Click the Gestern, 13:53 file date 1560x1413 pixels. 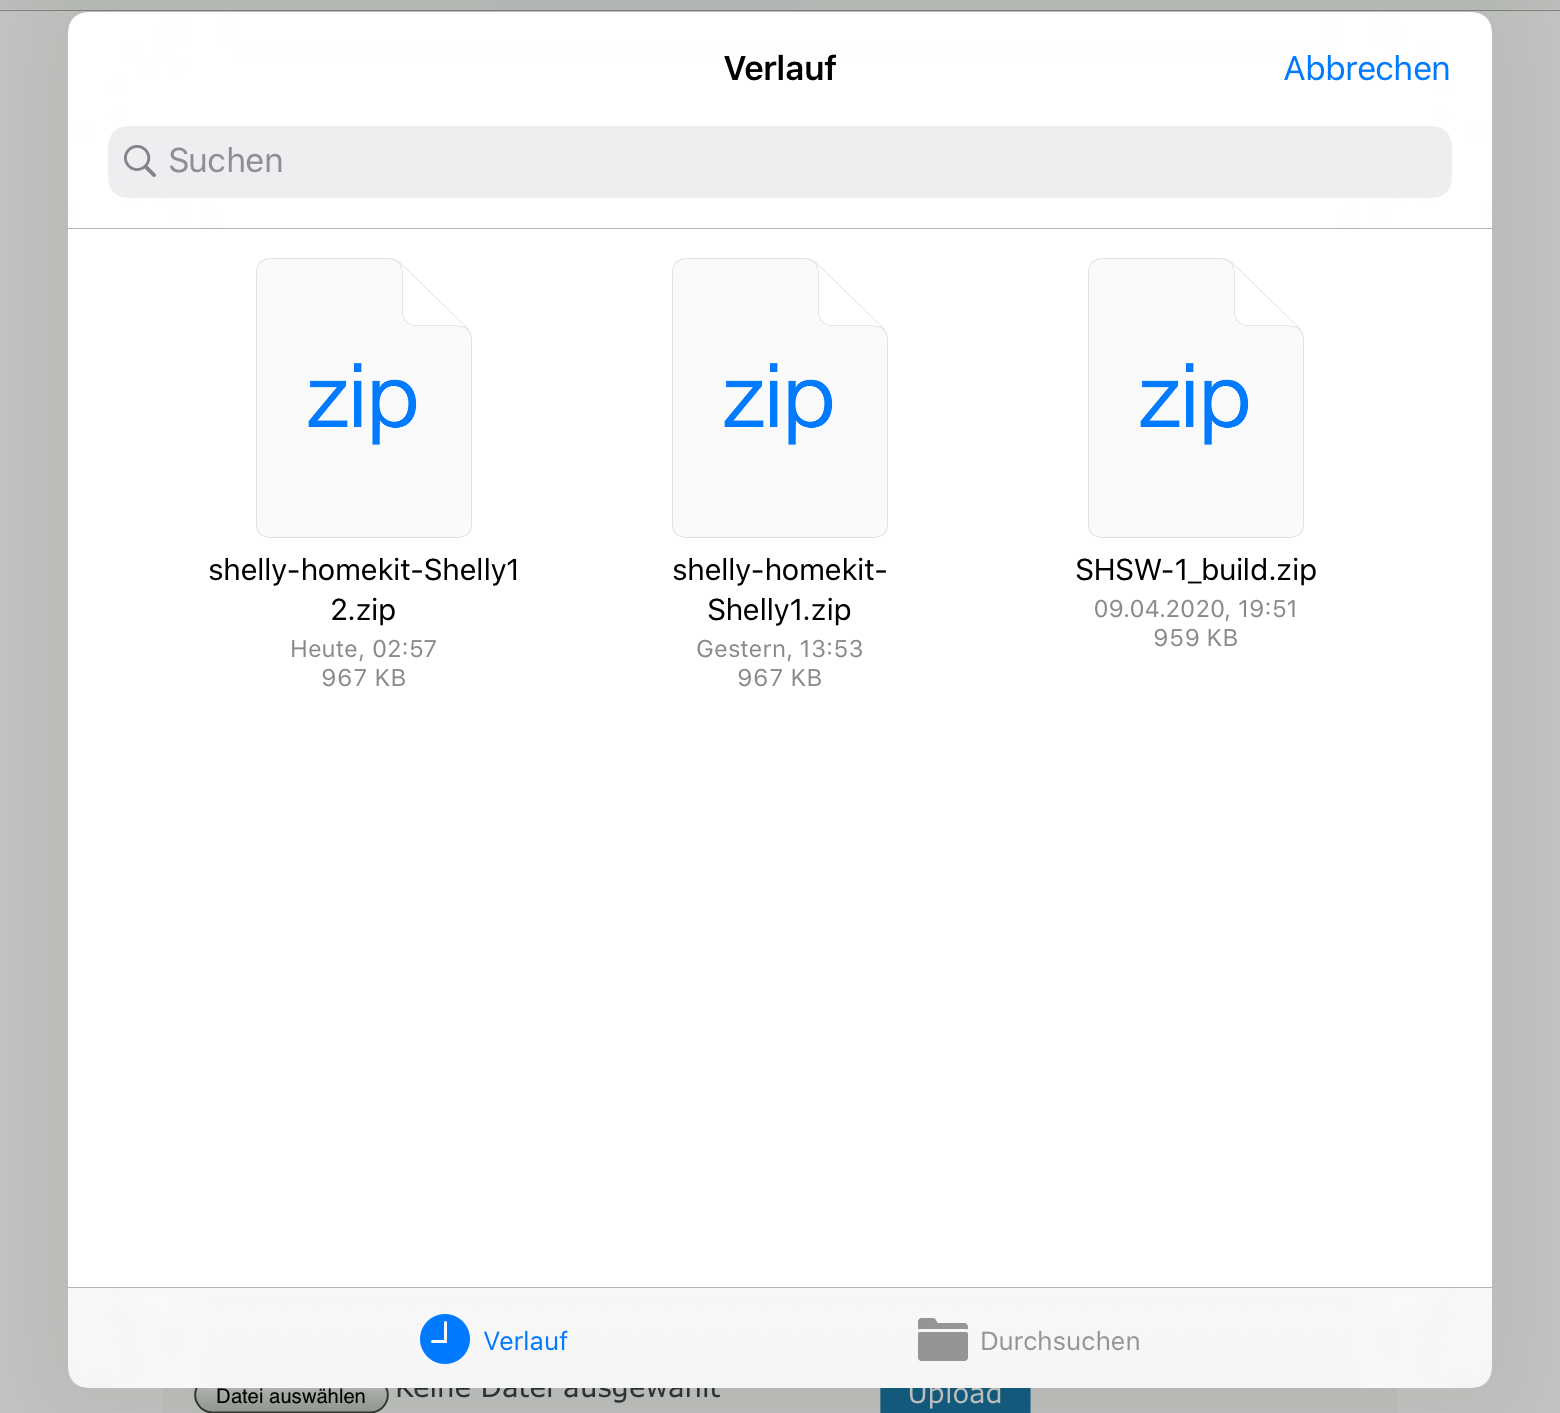(780, 649)
